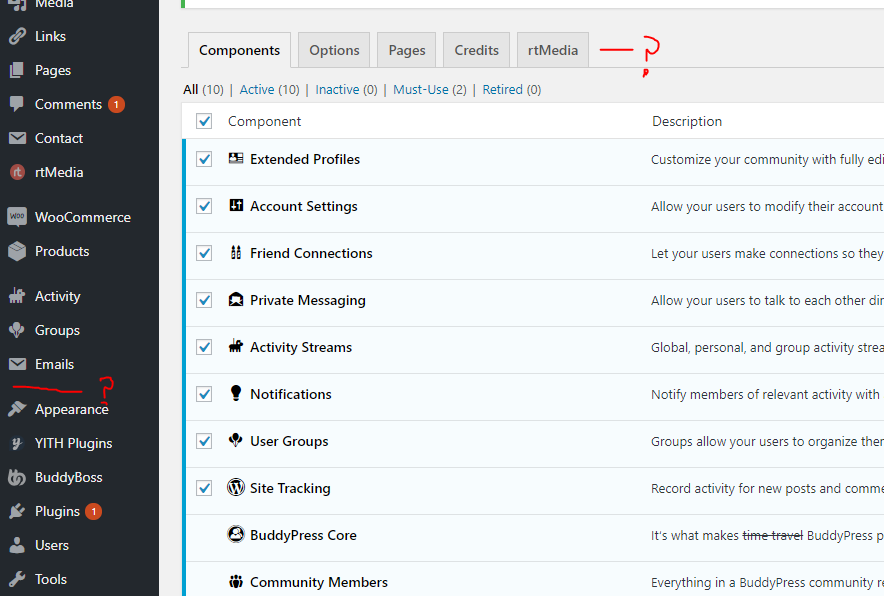Click the Groups icon in sidebar
This screenshot has height=596, width=884.
(17, 330)
